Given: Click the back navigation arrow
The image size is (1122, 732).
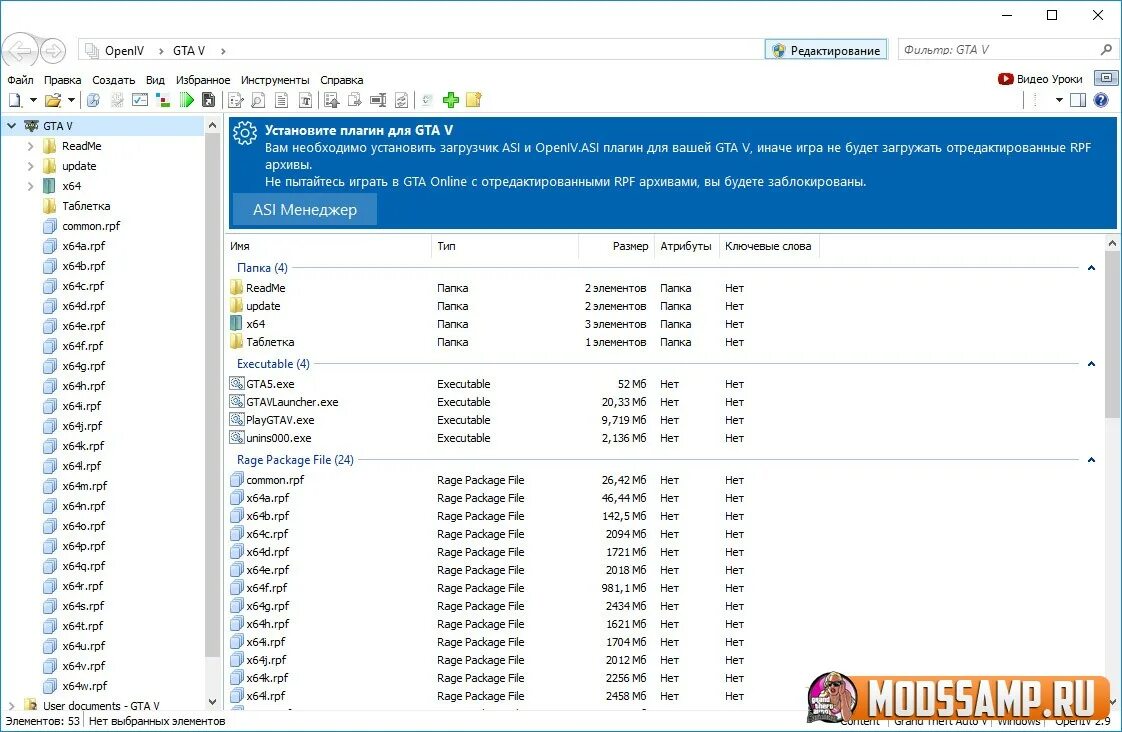Looking at the screenshot, I should pyautogui.click(x=20, y=51).
